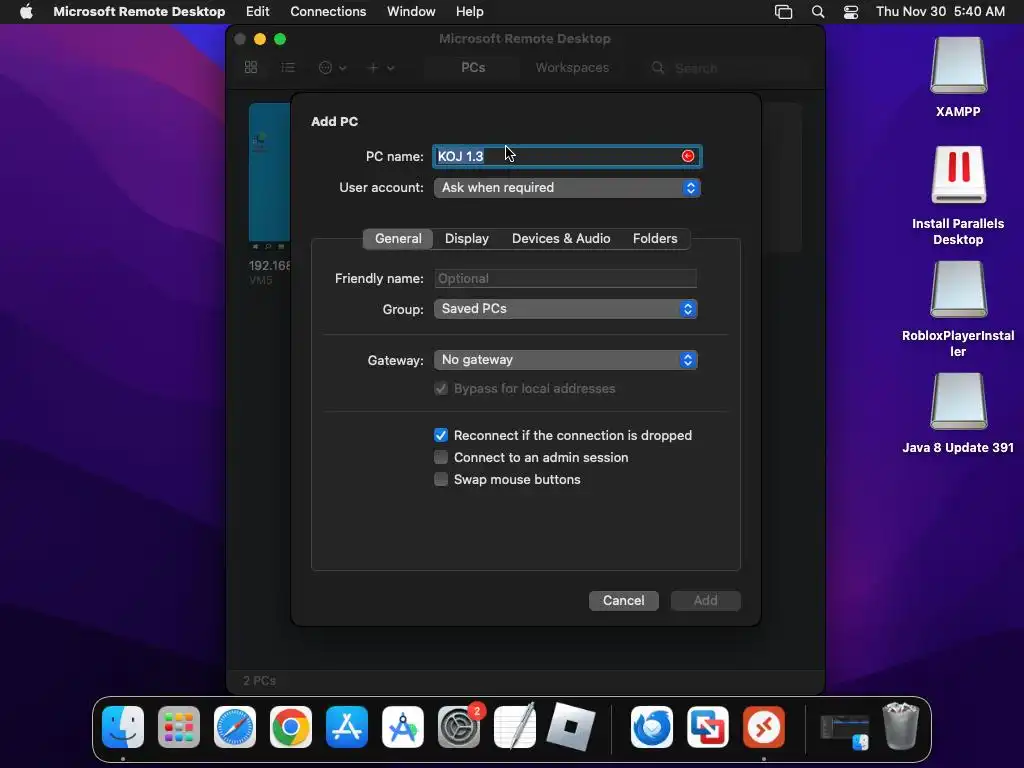The image size is (1024, 768).
Task: Click the search magnifier in Remote Desktop window
Action: 658,68
